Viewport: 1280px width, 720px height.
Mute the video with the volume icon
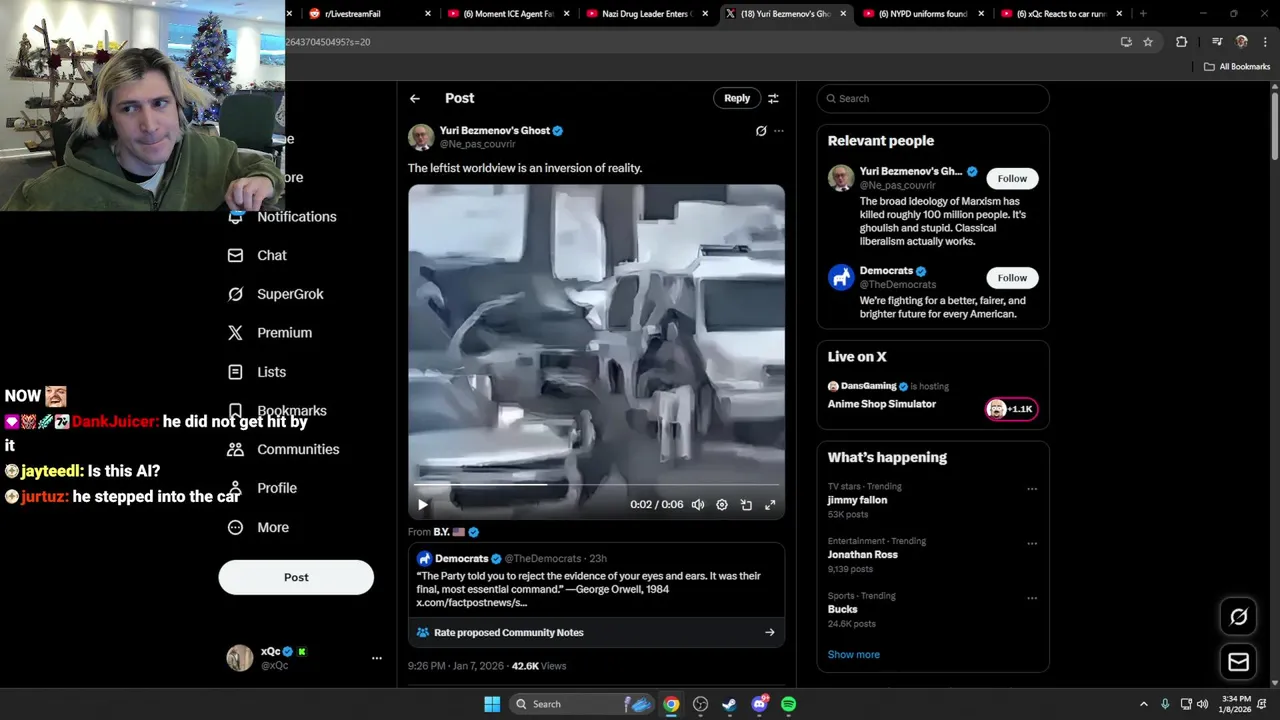[x=698, y=505]
